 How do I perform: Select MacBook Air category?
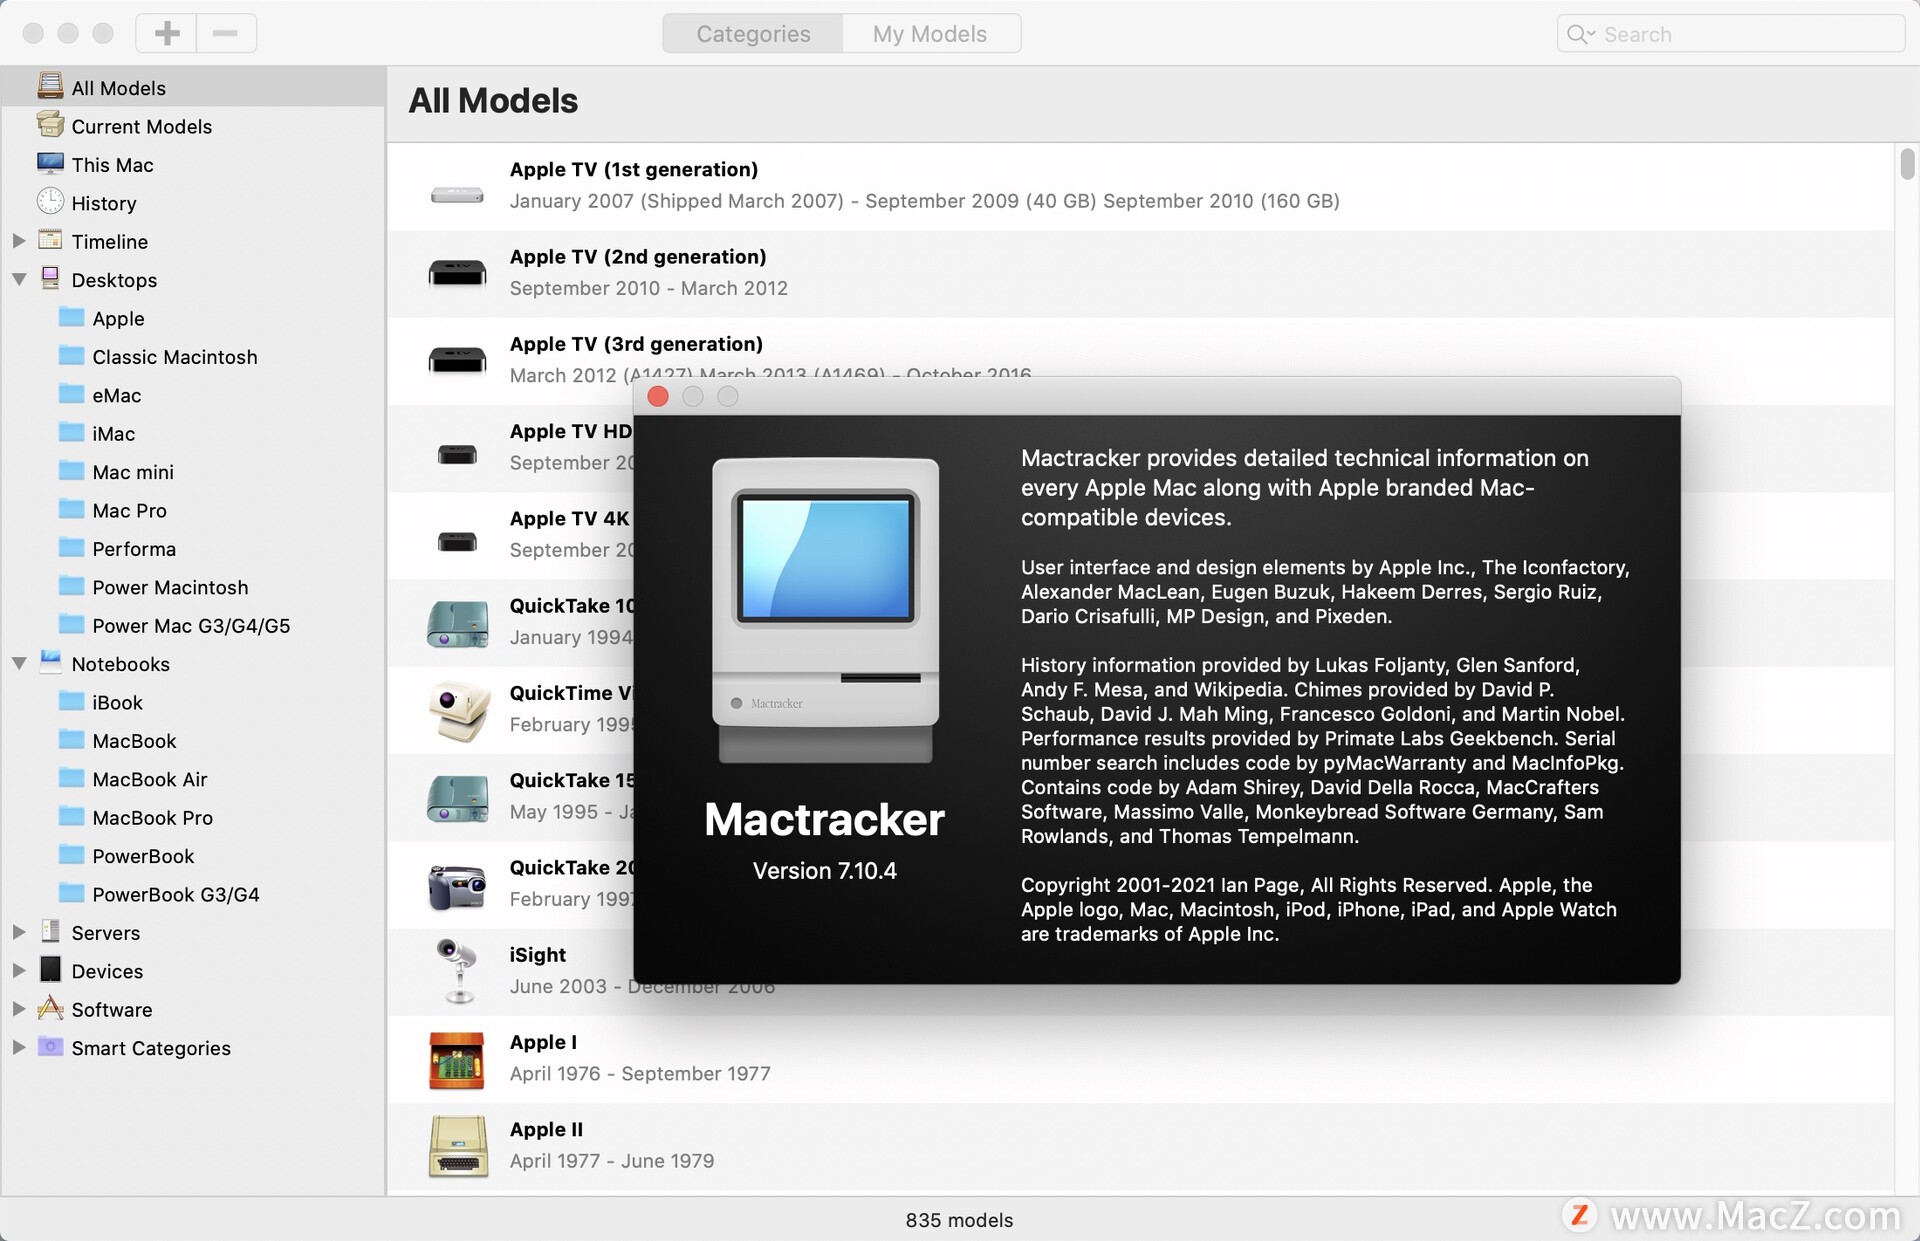[149, 779]
